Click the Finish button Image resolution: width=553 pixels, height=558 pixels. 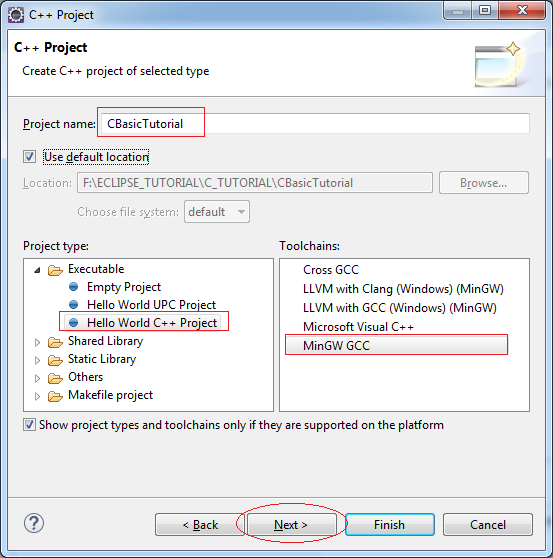click(x=390, y=525)
